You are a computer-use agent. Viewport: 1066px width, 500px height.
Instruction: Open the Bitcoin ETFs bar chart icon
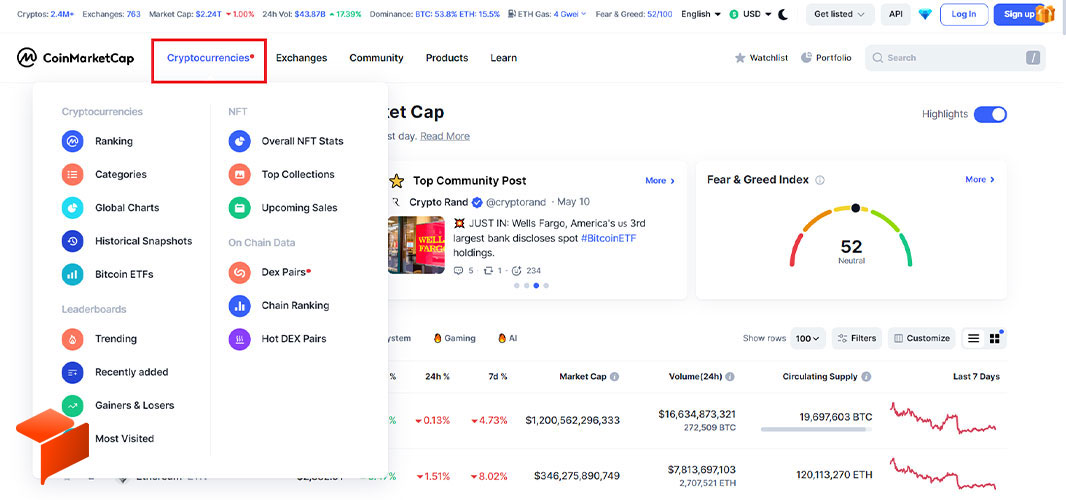point(72,275)
